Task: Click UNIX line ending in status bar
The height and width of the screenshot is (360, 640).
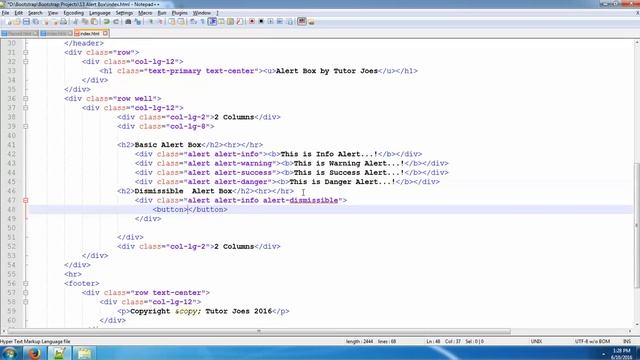Action: point(536,341)
